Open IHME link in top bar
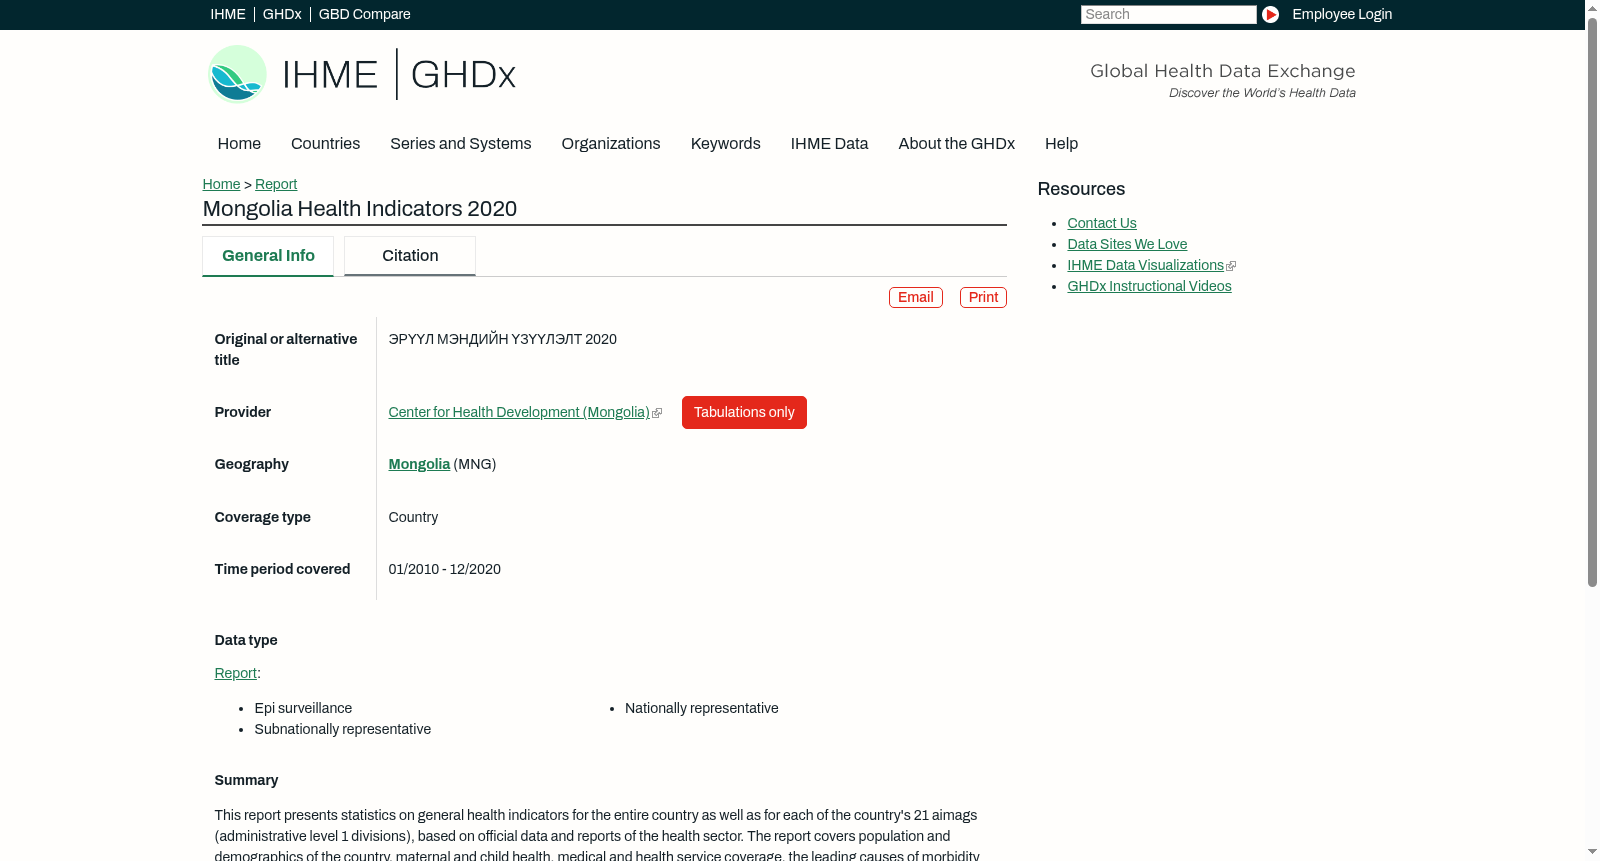 (228, 14)
